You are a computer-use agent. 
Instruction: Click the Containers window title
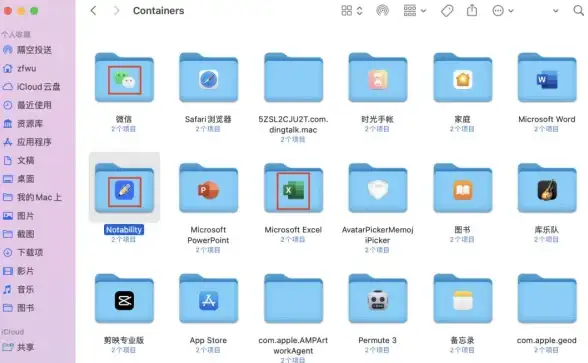coord(159,10)
